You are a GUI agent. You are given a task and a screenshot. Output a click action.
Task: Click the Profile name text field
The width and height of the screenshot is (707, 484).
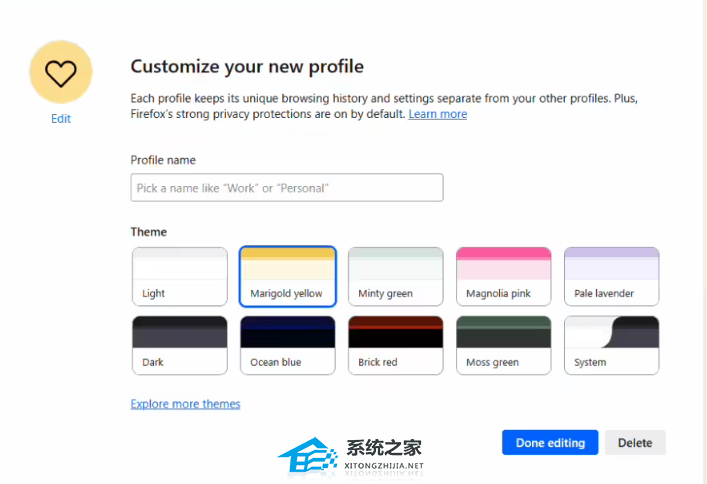point(287,188)
